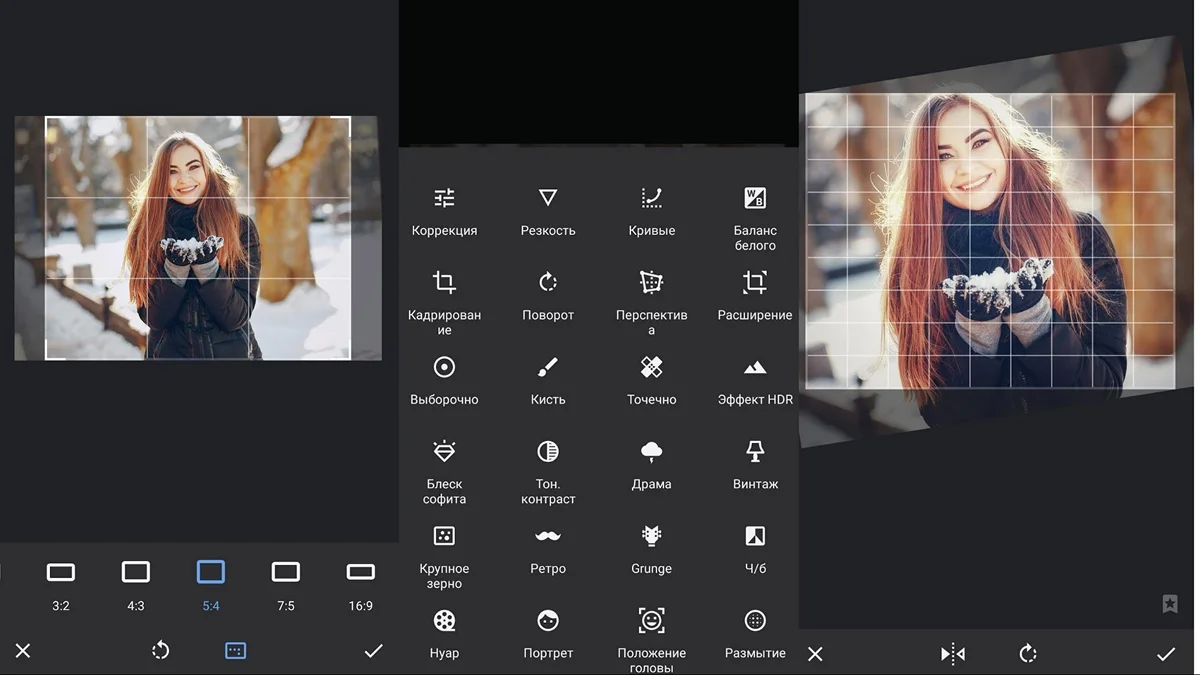Select the Резкость sharpening tool
This screenshot has height=675, width=1200.
tap(548, 211)
